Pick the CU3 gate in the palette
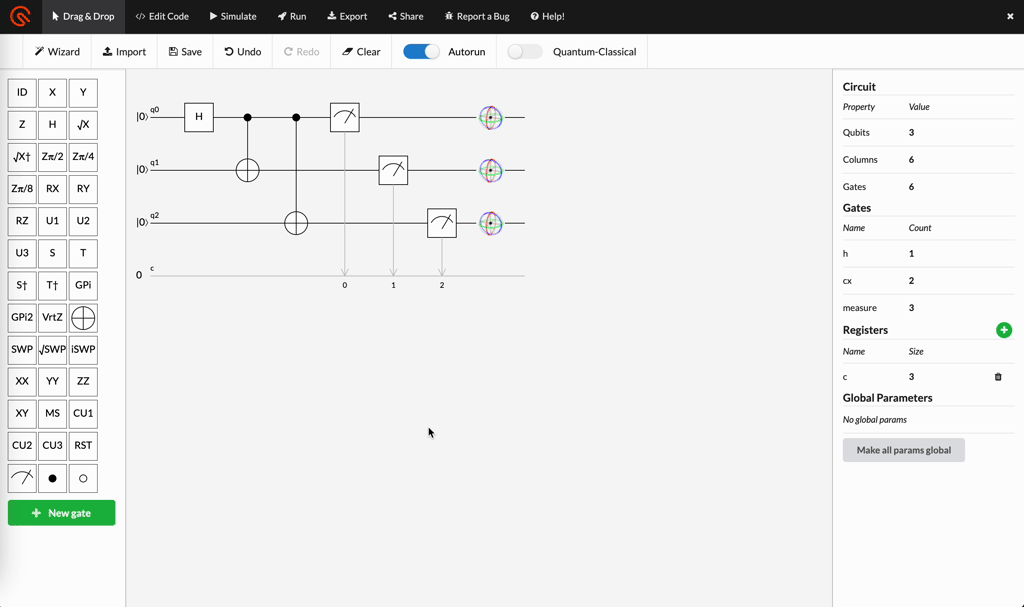This screenshot has width=1024, height=607. click(x=52, y=445)
